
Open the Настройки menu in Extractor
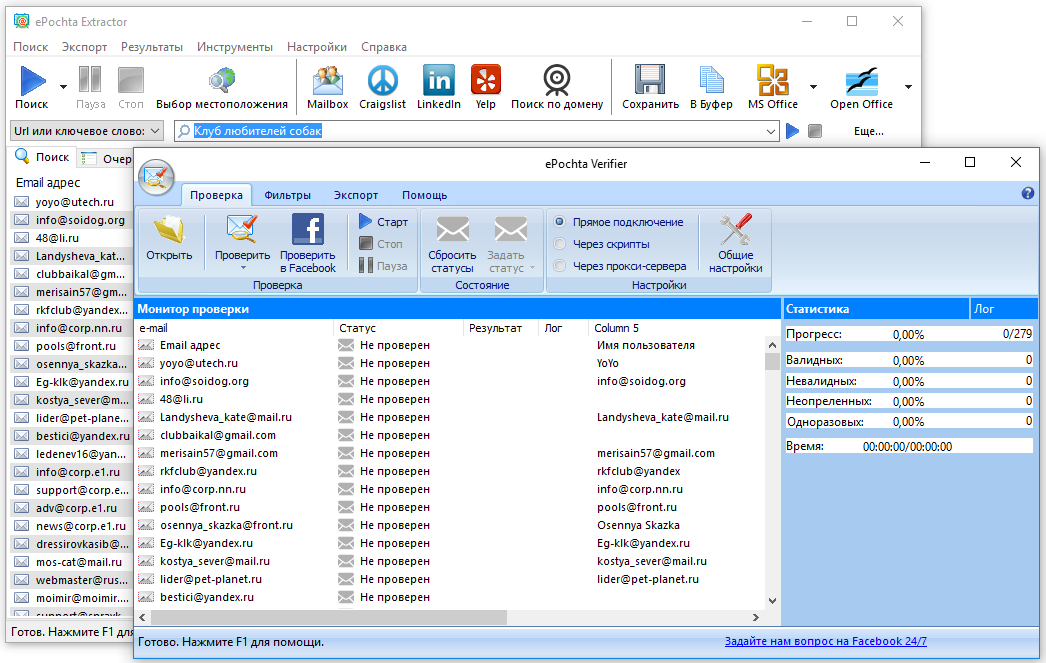click(x=317, y=47)
